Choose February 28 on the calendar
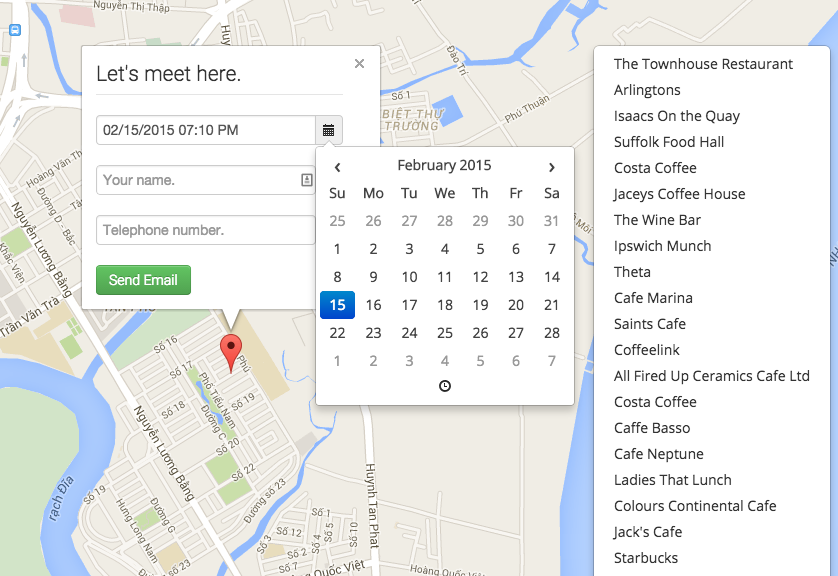 click(551, 333)
